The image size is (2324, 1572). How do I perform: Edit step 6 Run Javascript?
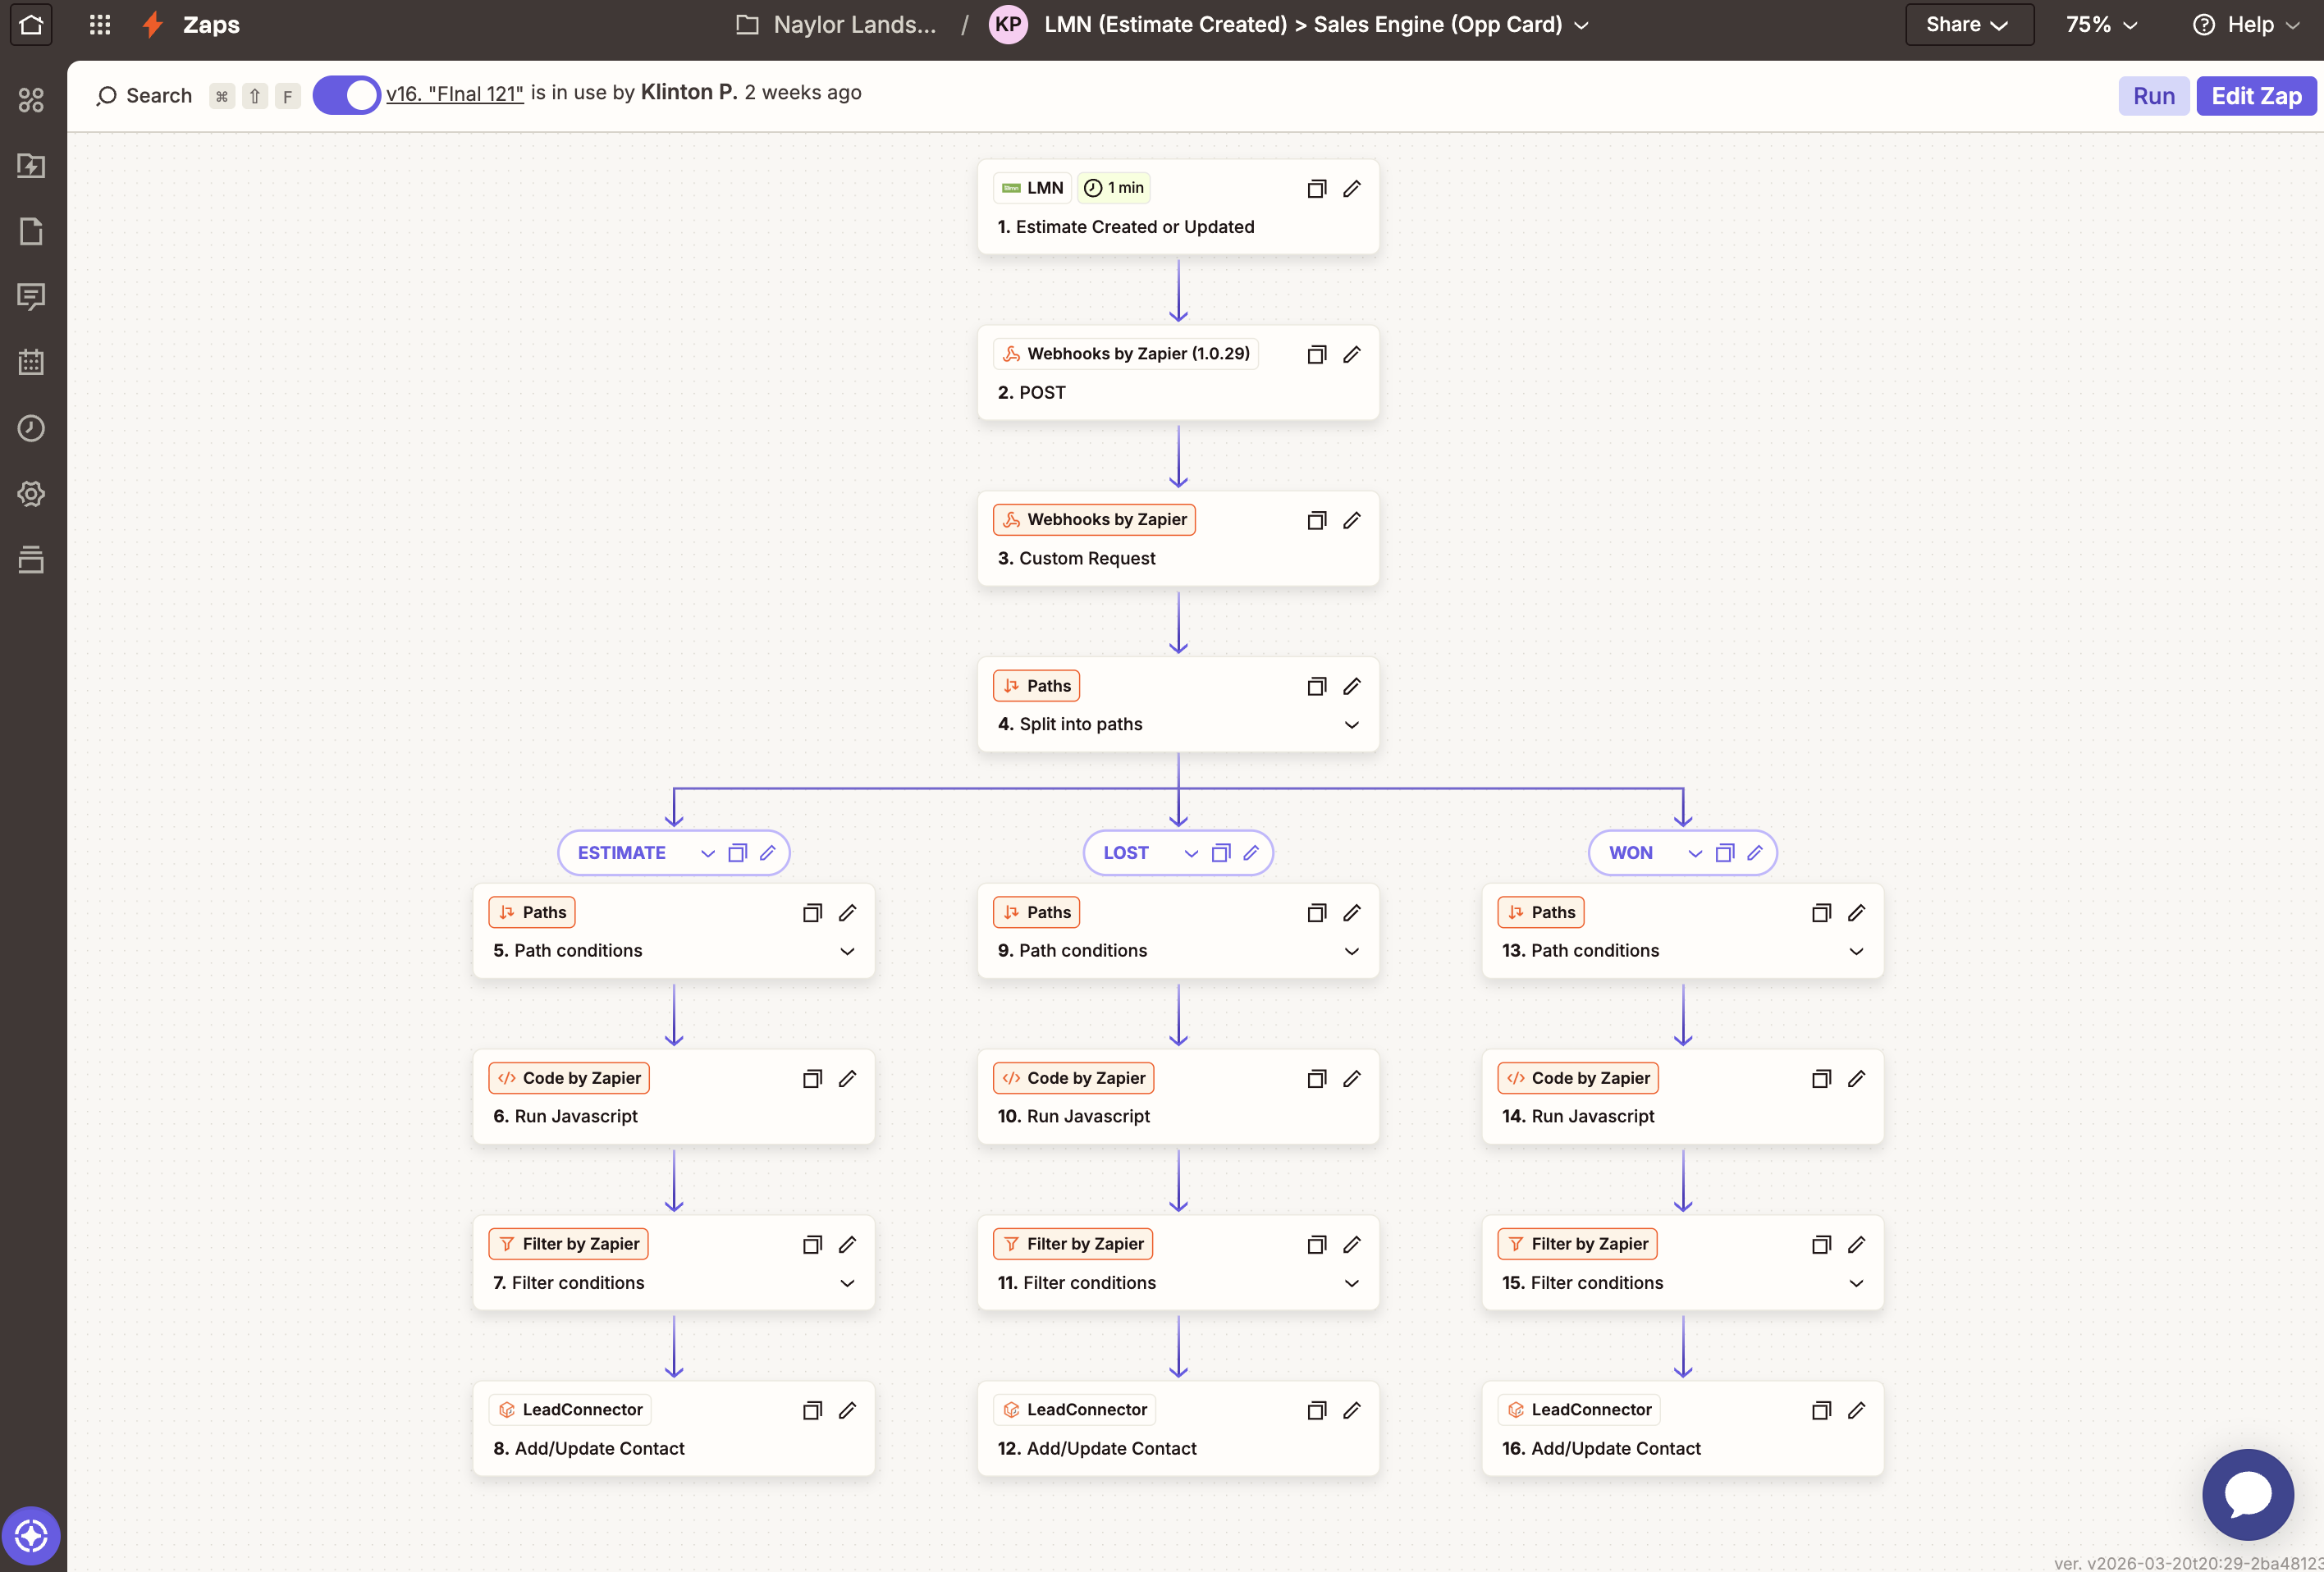847,1079
